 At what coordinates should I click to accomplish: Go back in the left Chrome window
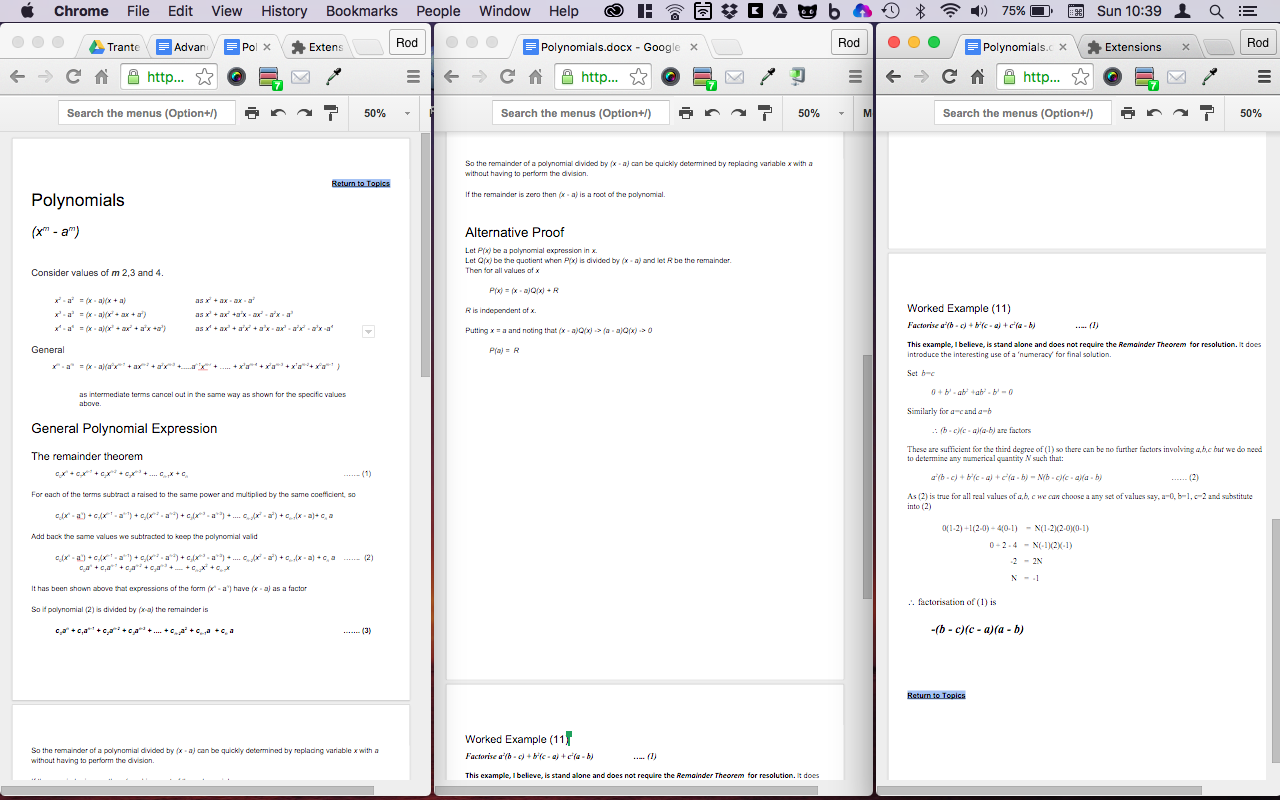click(x=17, y=77)
